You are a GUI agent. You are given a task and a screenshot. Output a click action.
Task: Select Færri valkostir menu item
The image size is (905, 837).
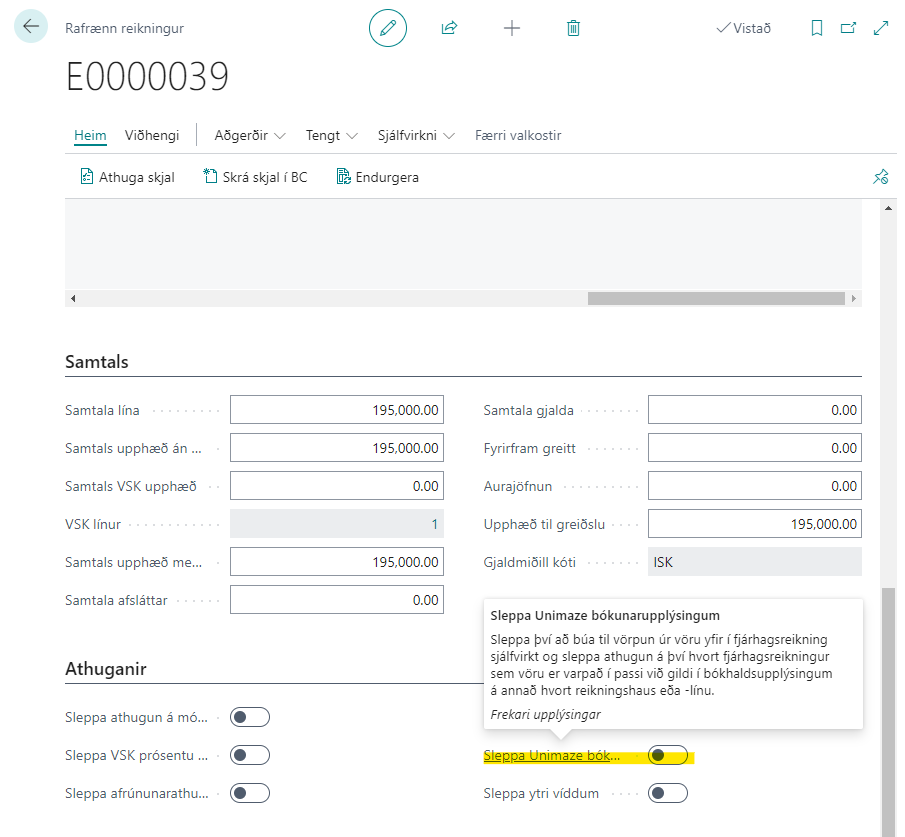click(x=518, y=135)
